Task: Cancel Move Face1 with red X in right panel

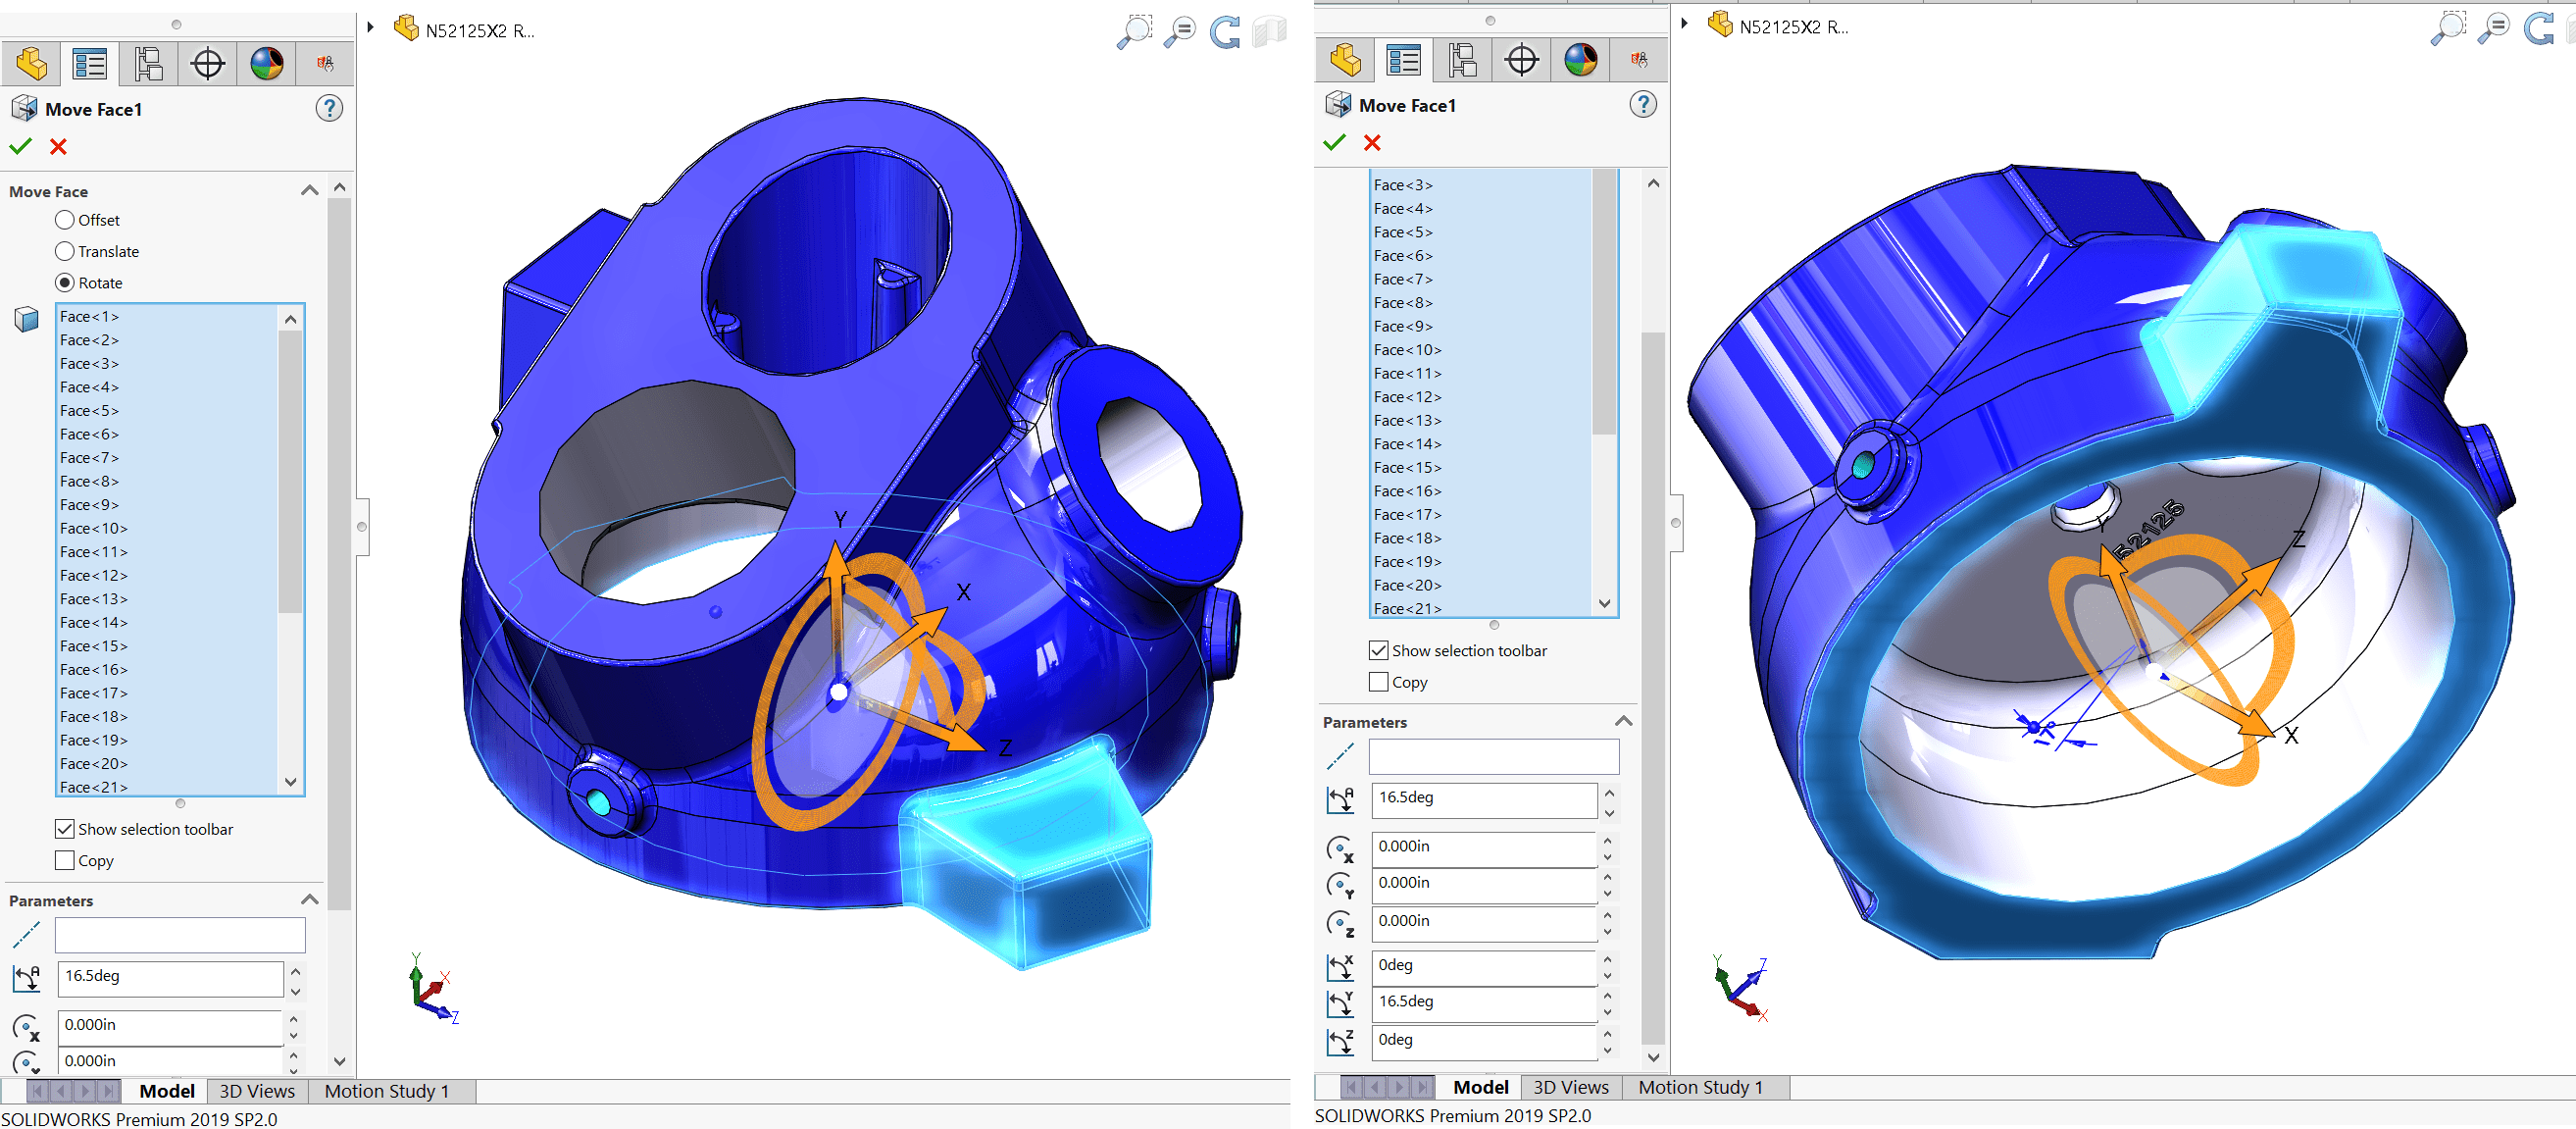Action: coord(1372,143)
